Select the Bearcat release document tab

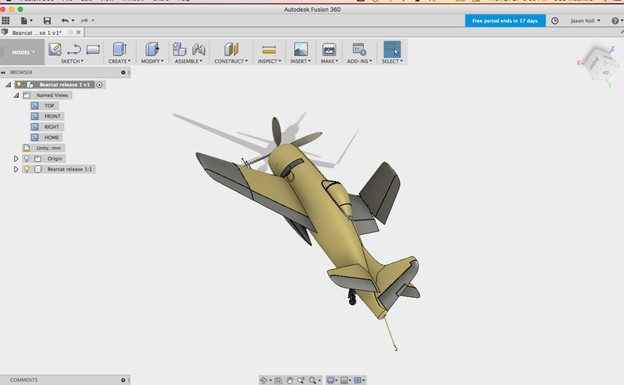coord(37,33)
